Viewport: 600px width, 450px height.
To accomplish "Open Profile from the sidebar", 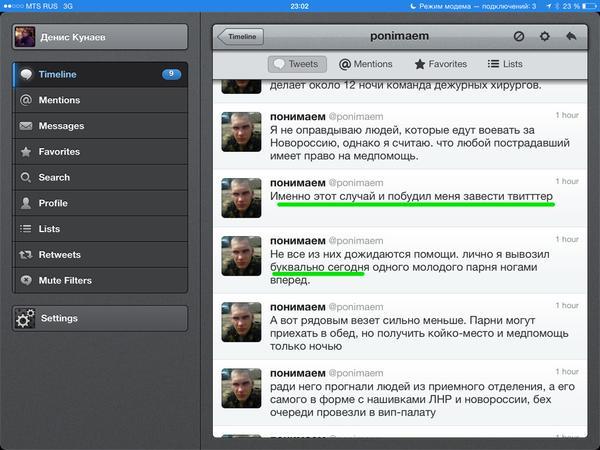I will (x=99, y=203).
